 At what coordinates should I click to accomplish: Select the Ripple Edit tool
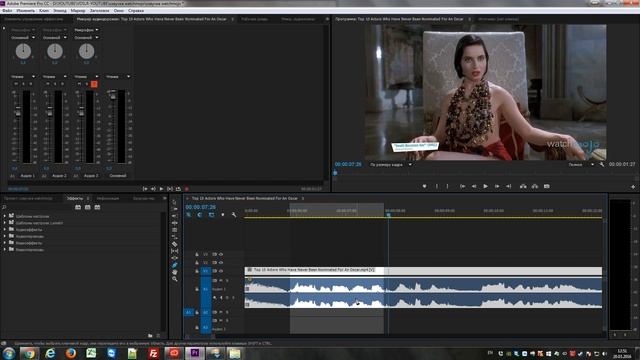175,216
